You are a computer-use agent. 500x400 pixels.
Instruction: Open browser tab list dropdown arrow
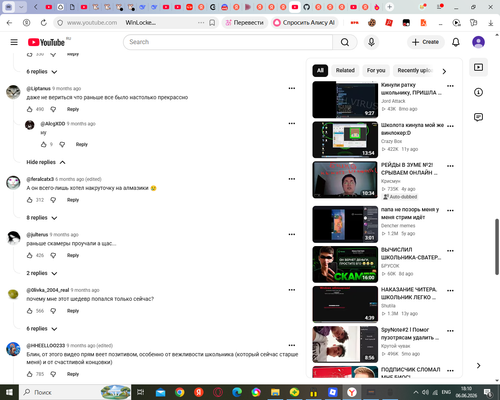21,7
